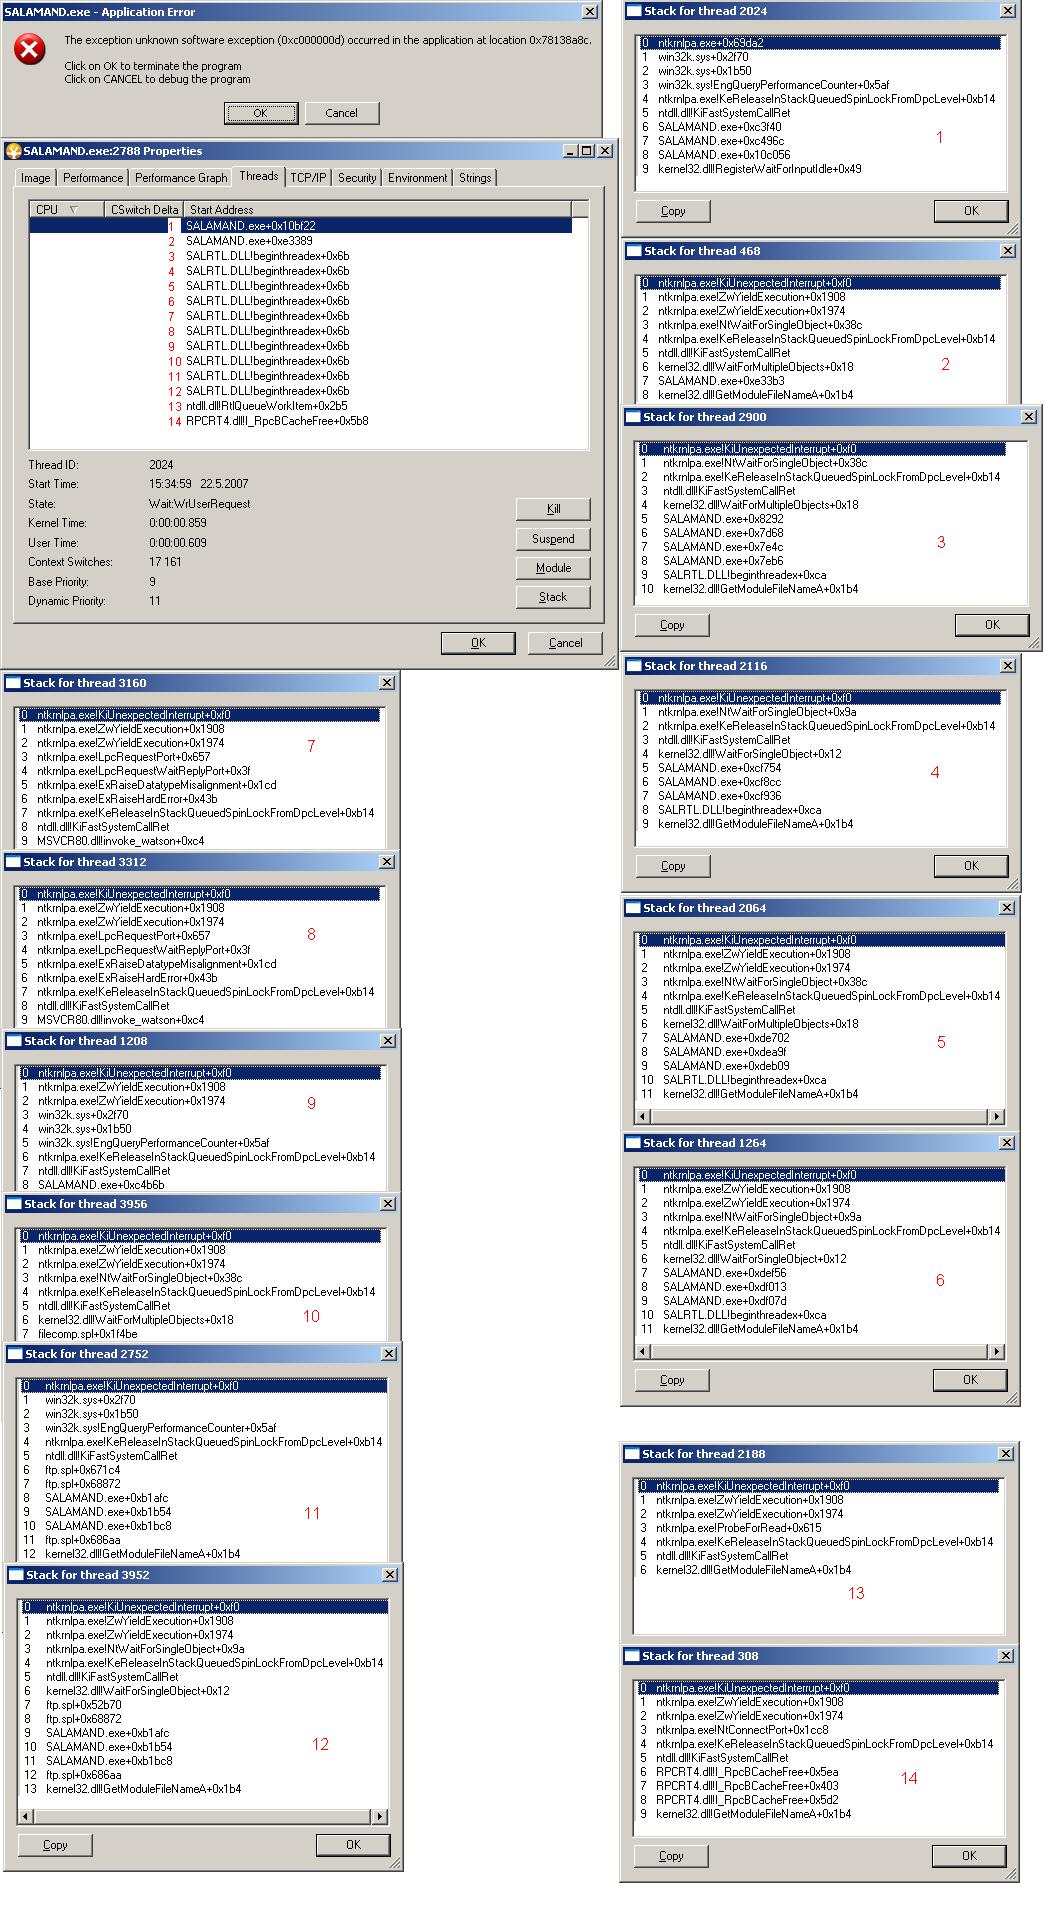Click OK in Stack for thread 2900
Image resolution: width=1045 pixels, height=1913 pixels.
click(992, 625)
